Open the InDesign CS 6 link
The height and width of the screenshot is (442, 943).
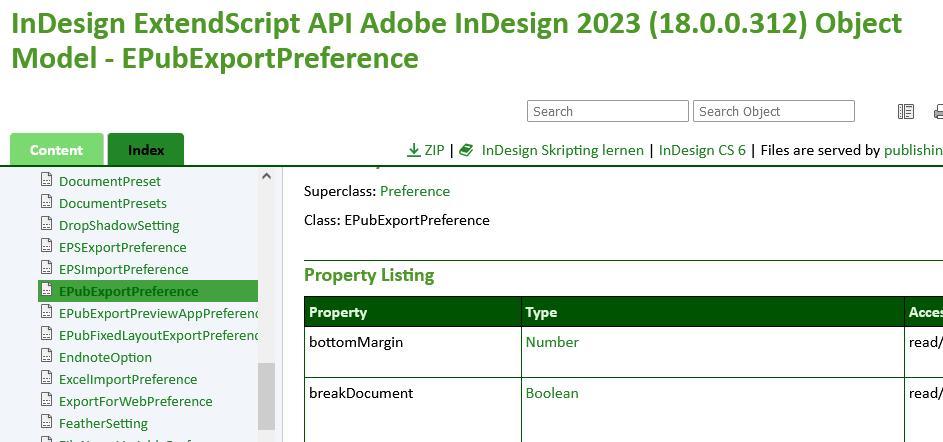[702, 150]
